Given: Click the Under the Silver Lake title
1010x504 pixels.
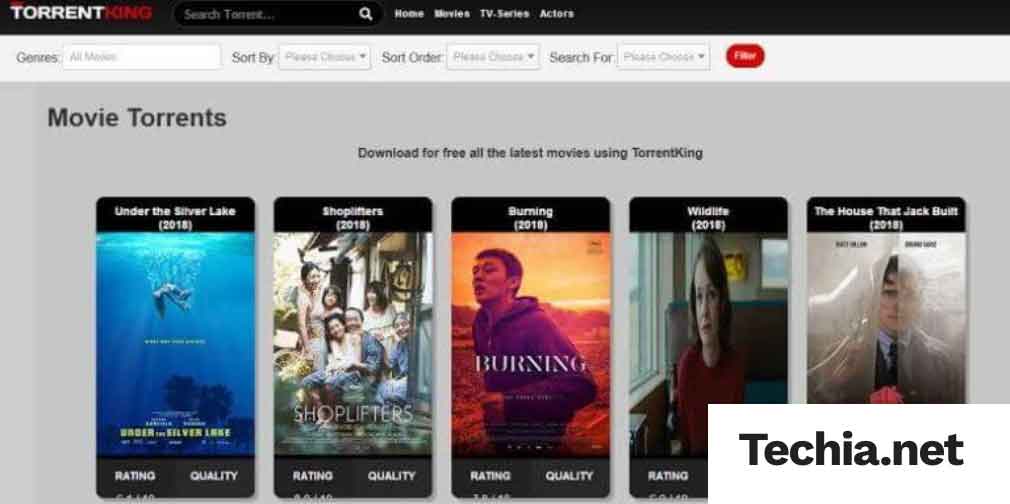Looking at the screenshot, I should click(x=175, y=218).
